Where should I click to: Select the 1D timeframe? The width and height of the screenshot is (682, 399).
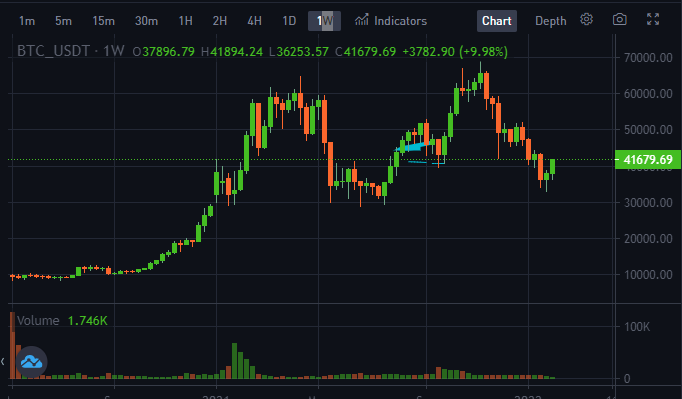click(289, 21)
